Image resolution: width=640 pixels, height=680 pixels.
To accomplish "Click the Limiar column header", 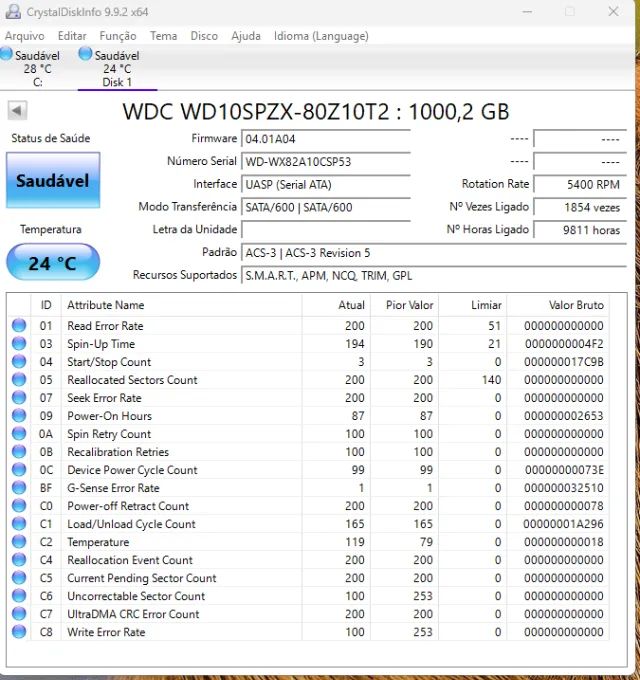I will click(473, 305).
